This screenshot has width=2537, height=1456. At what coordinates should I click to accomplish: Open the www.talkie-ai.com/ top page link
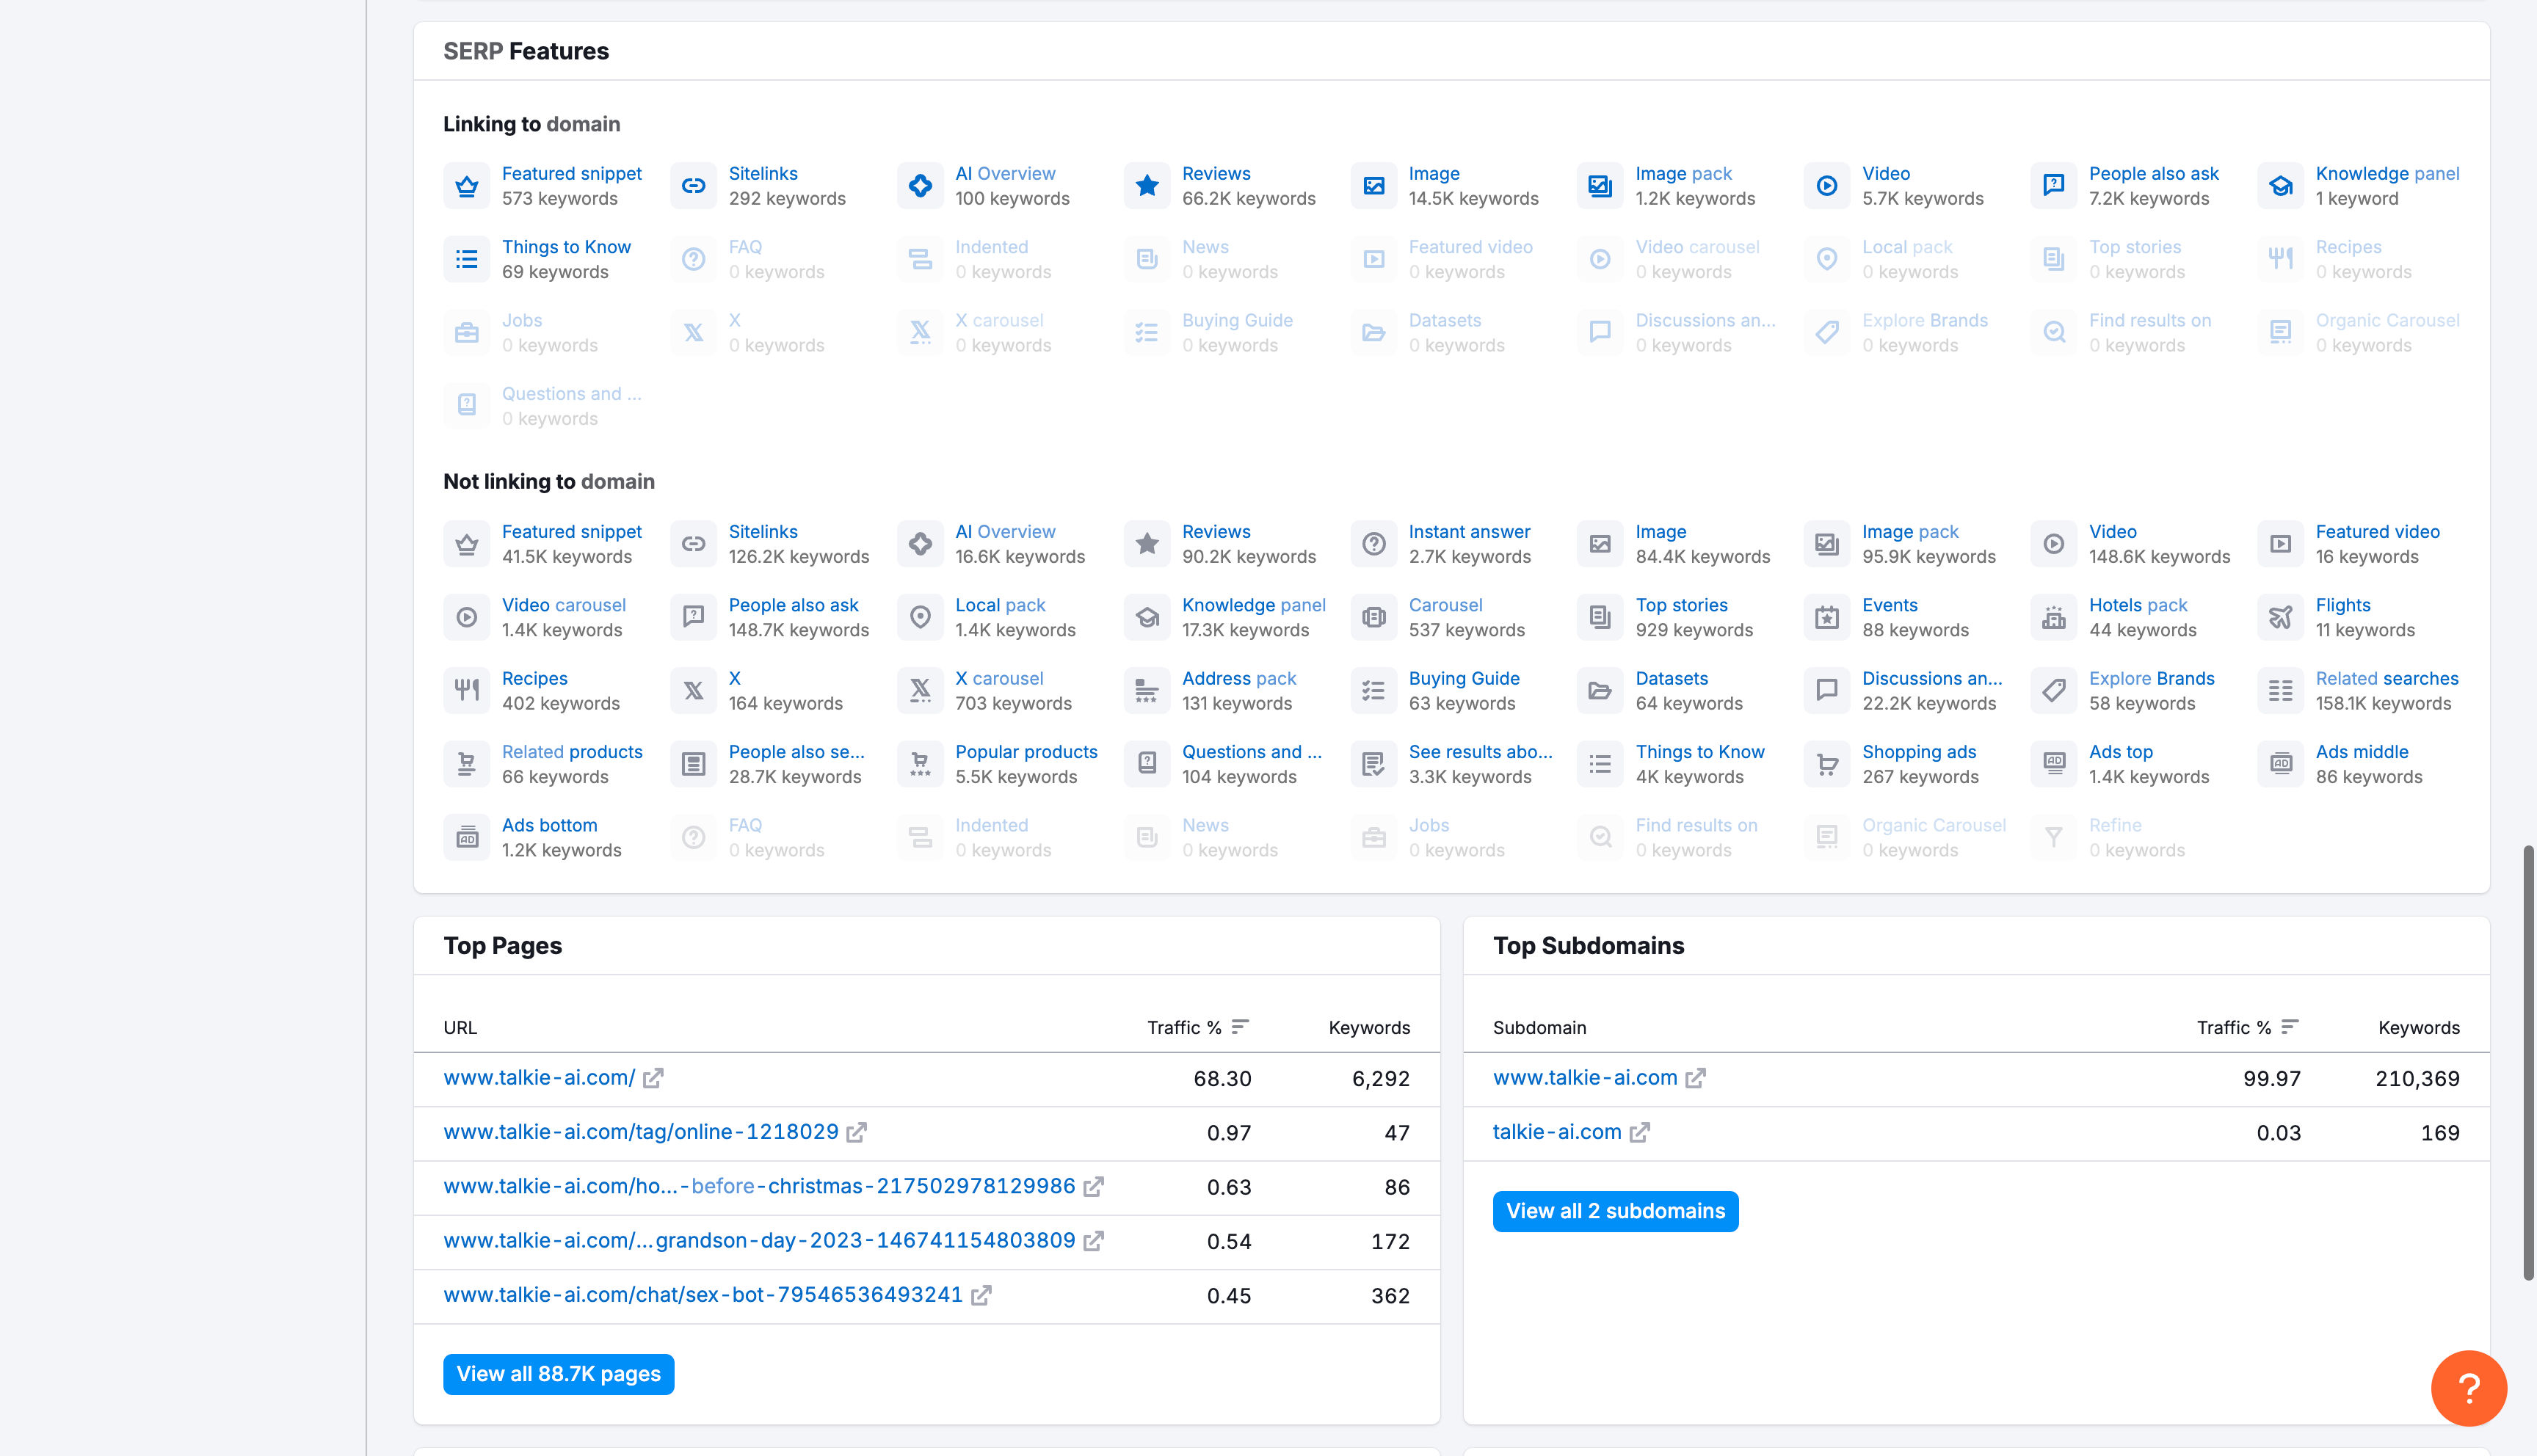tap(539, 1078)
